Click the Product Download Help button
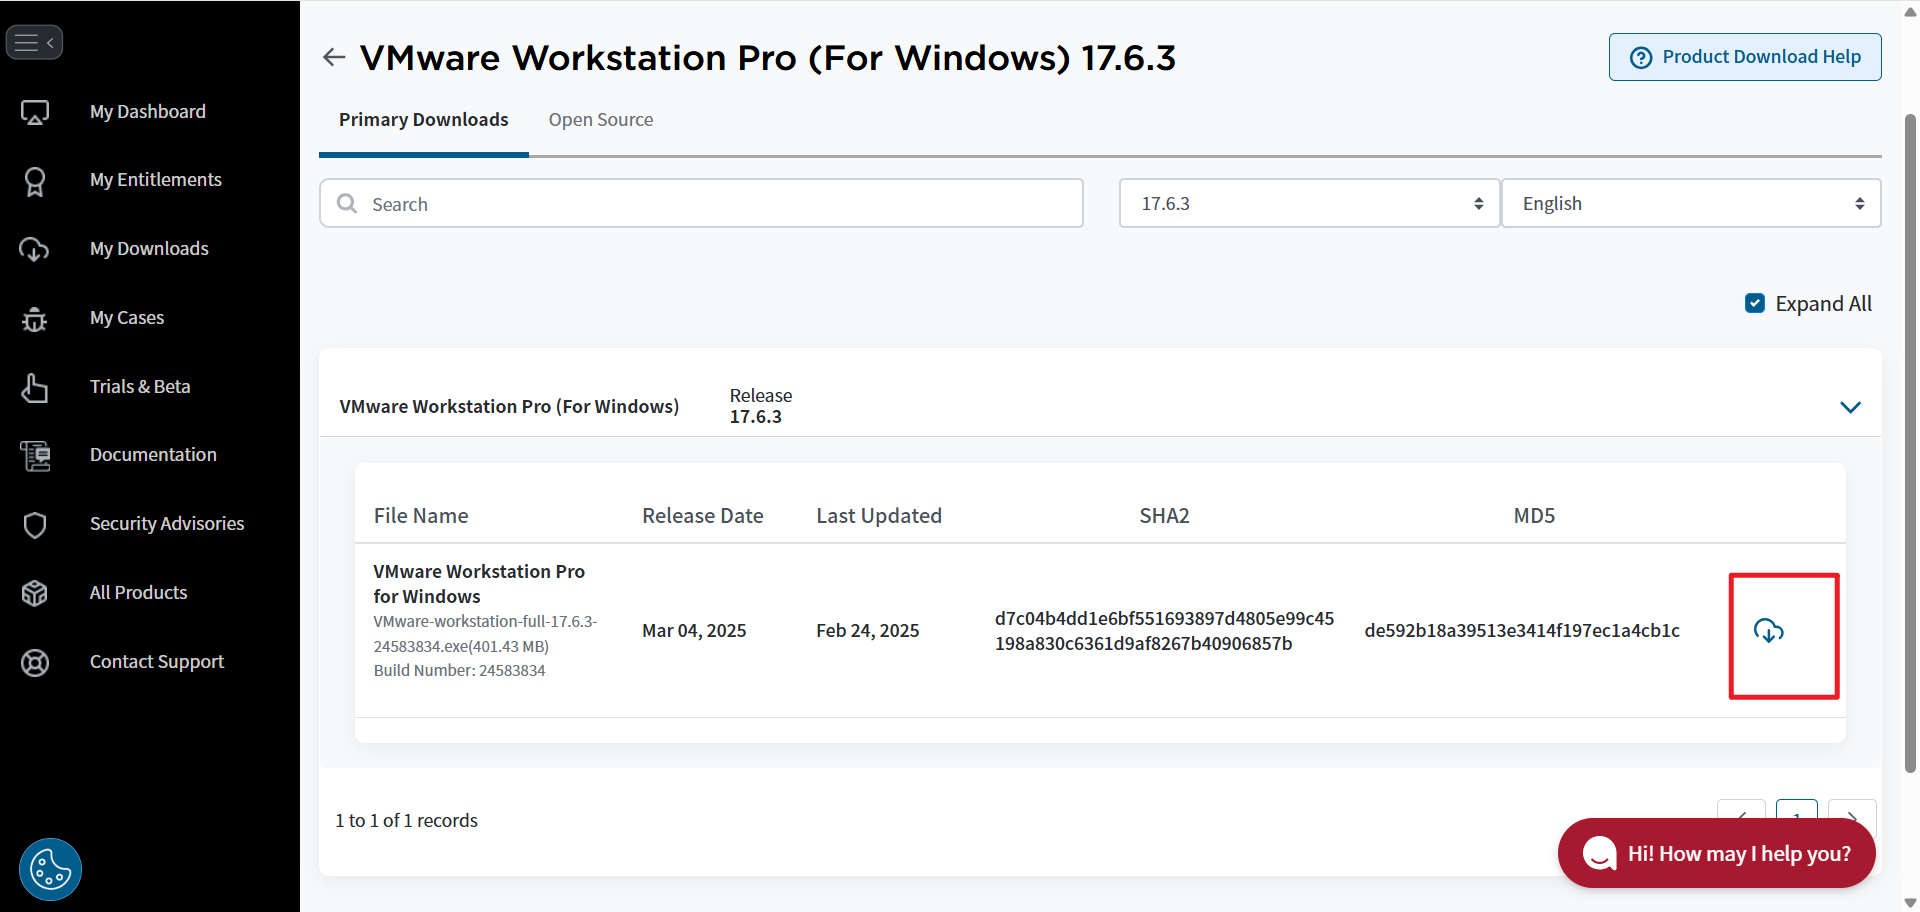This screenshot has width=1920, height=912. [x=1745, y=57]
